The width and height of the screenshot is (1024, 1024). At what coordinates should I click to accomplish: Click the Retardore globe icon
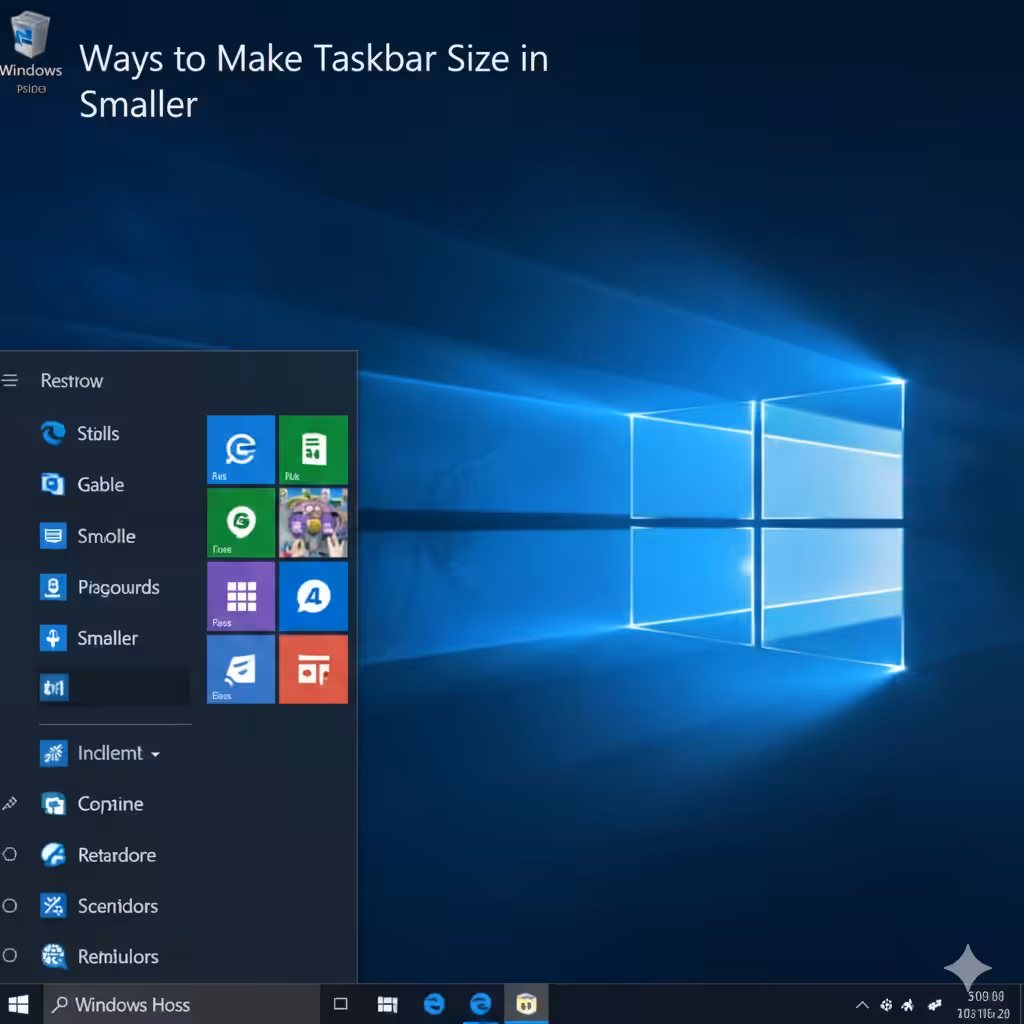[53, 855]
